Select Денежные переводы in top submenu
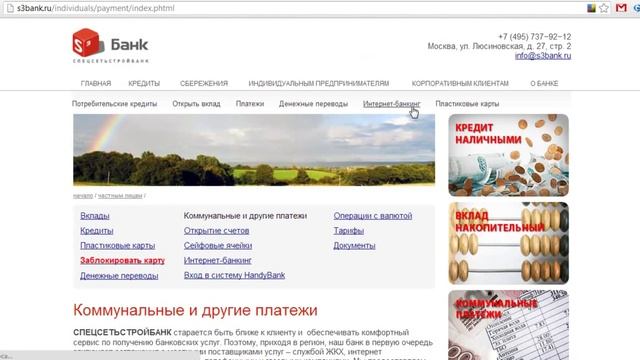This screenshot has height=360, width=640. pyautogui.click(x=313, y=104)
